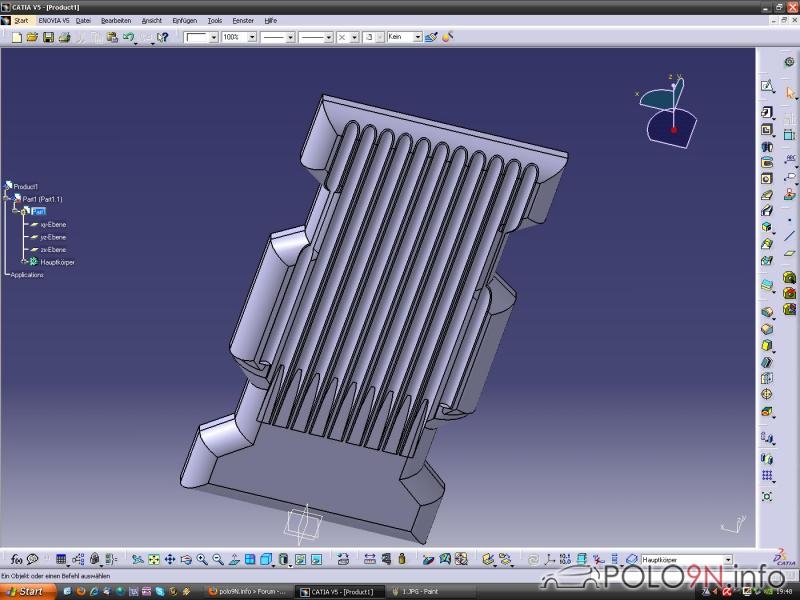The image size is (800, 600).
Task: Open the Fenster menu
Action: pos(243,20)
